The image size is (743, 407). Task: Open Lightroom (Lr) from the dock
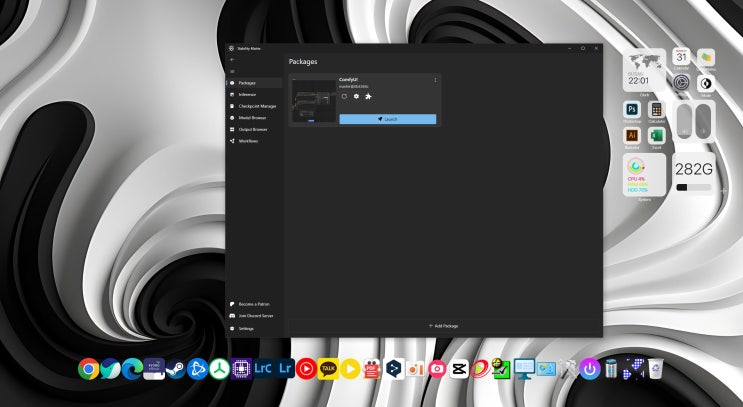pyautogui.click(x=285, y=369)
